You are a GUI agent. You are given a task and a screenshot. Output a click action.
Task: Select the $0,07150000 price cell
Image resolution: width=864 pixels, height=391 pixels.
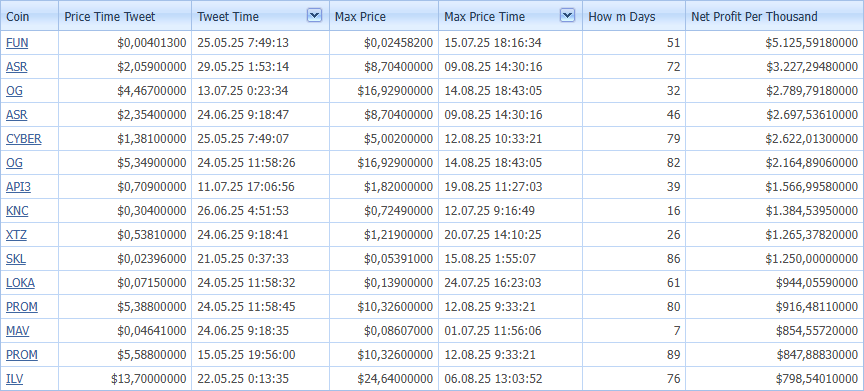coord(125,283)
